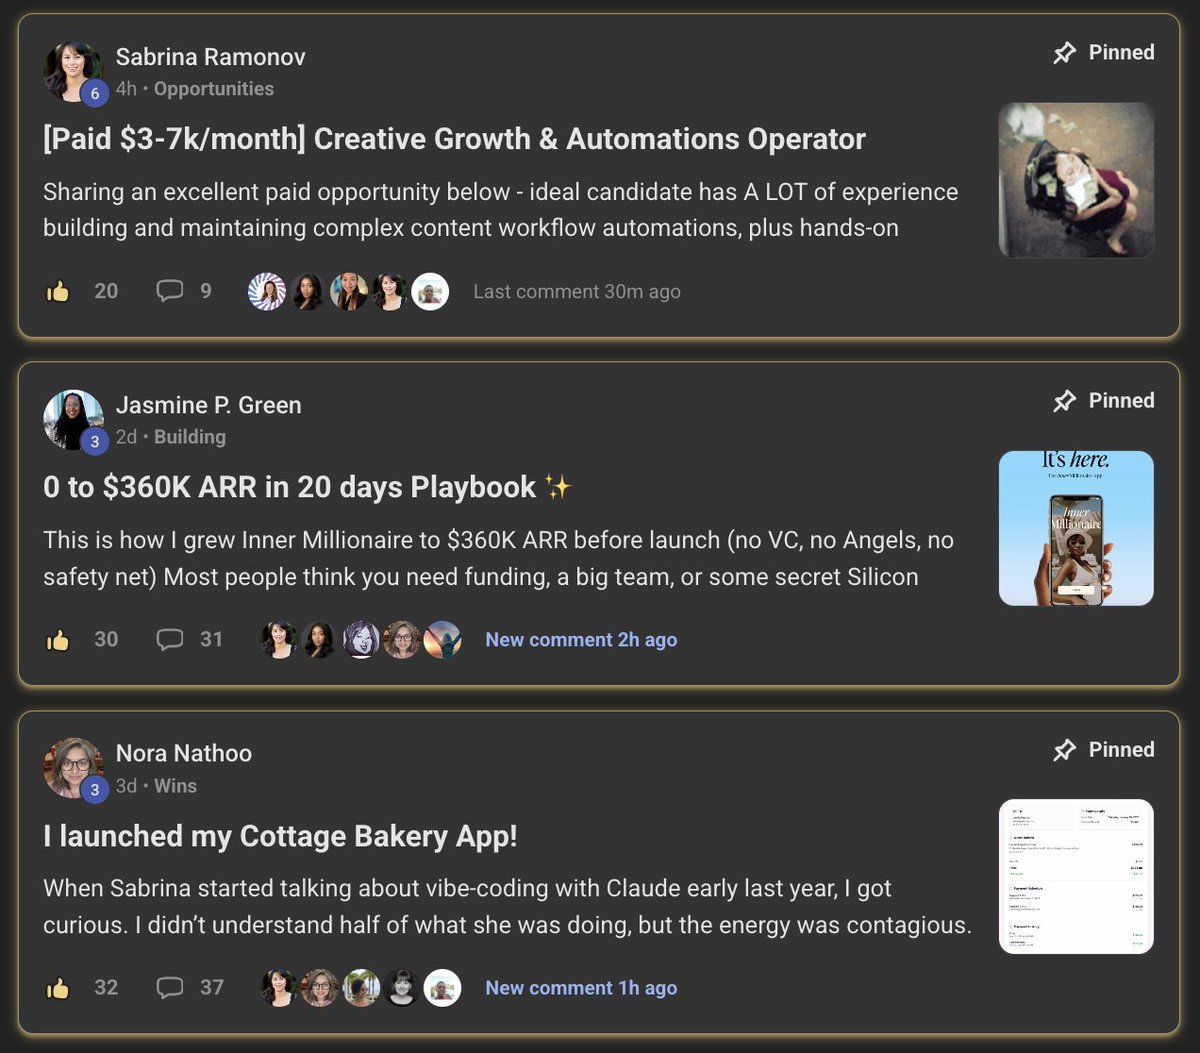Like Sabrina Ramonov's job opportunity post
This screenshot has height=1053, width=1200.
[x=58, y=291]
